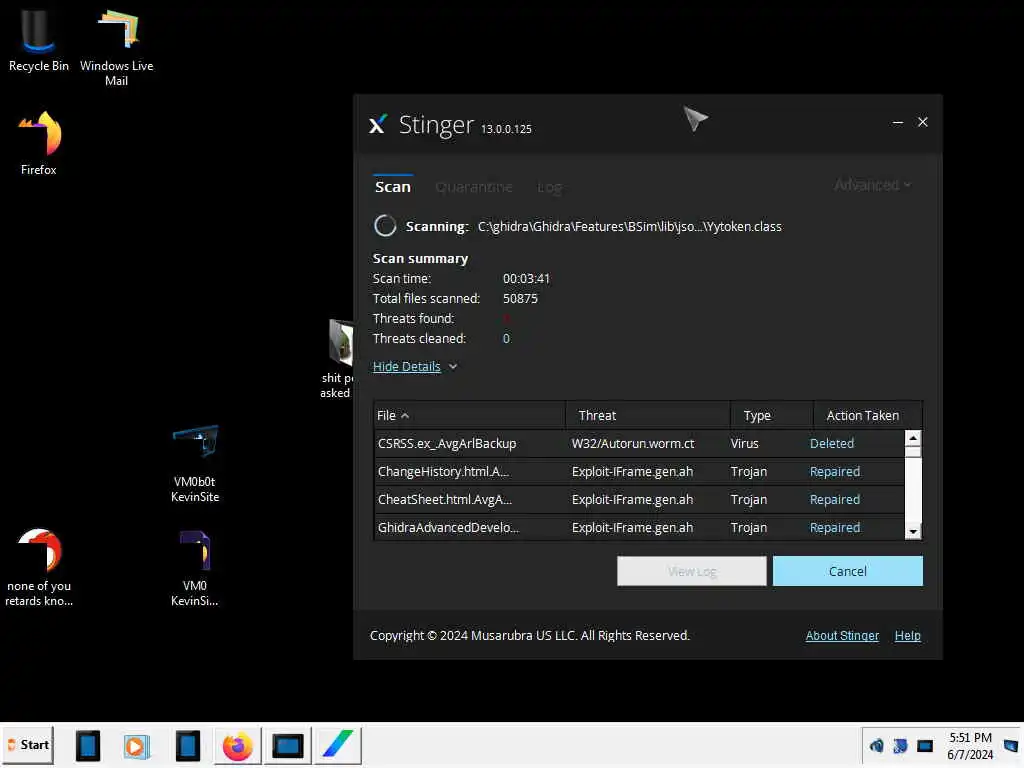Select the GhidraAdvancedDevelo... file row
This screenshot has width=1024, height=768.
tap(639, 527)
